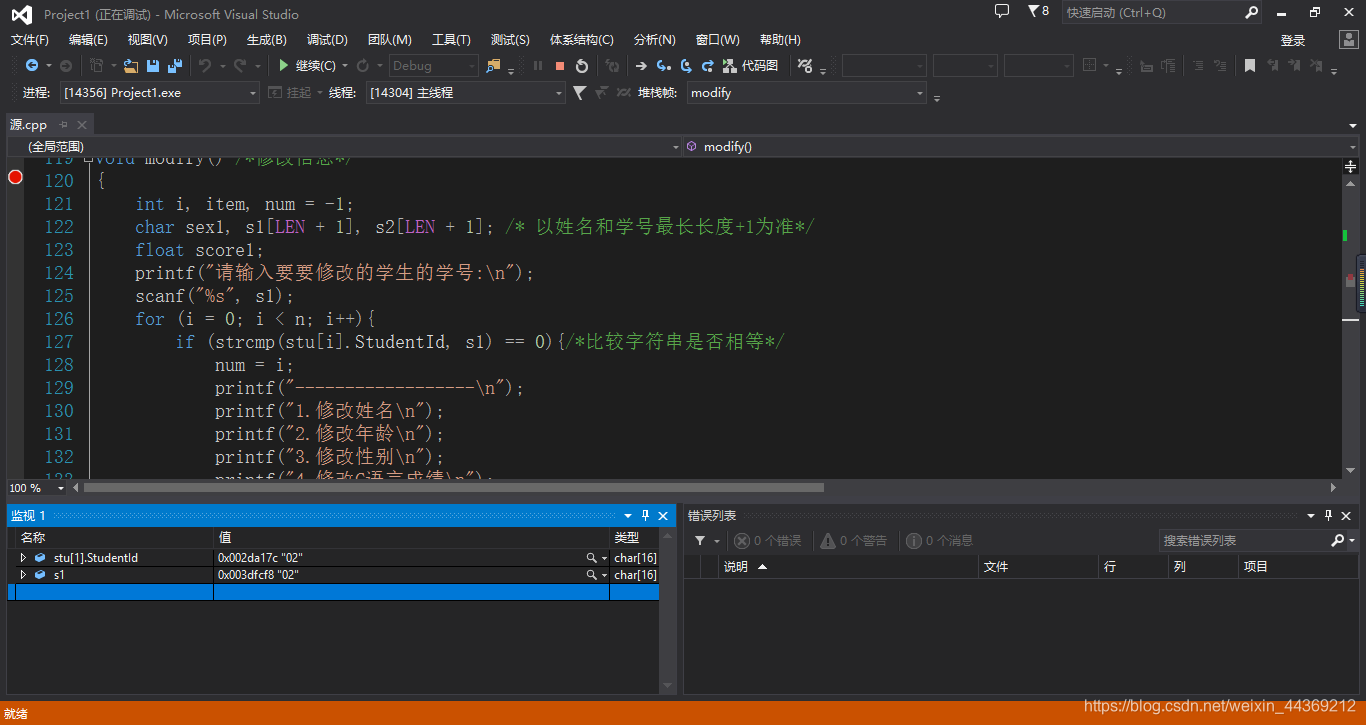Pin the source 源.cpp tab
Screen dimensions: 1366x725
click(63, 125)
